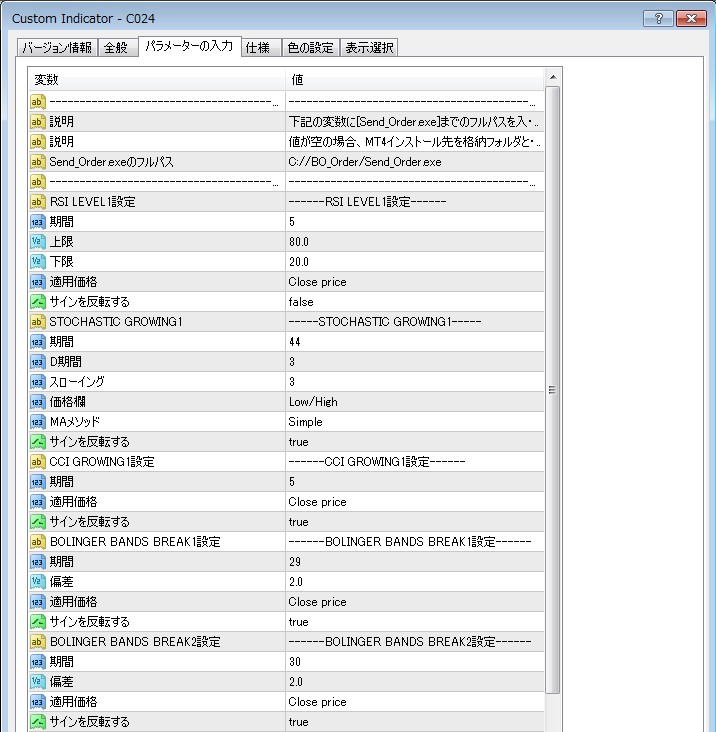Switch to the 全般 tab
This screenshot has height=732, width=716.
pos(118,48)
